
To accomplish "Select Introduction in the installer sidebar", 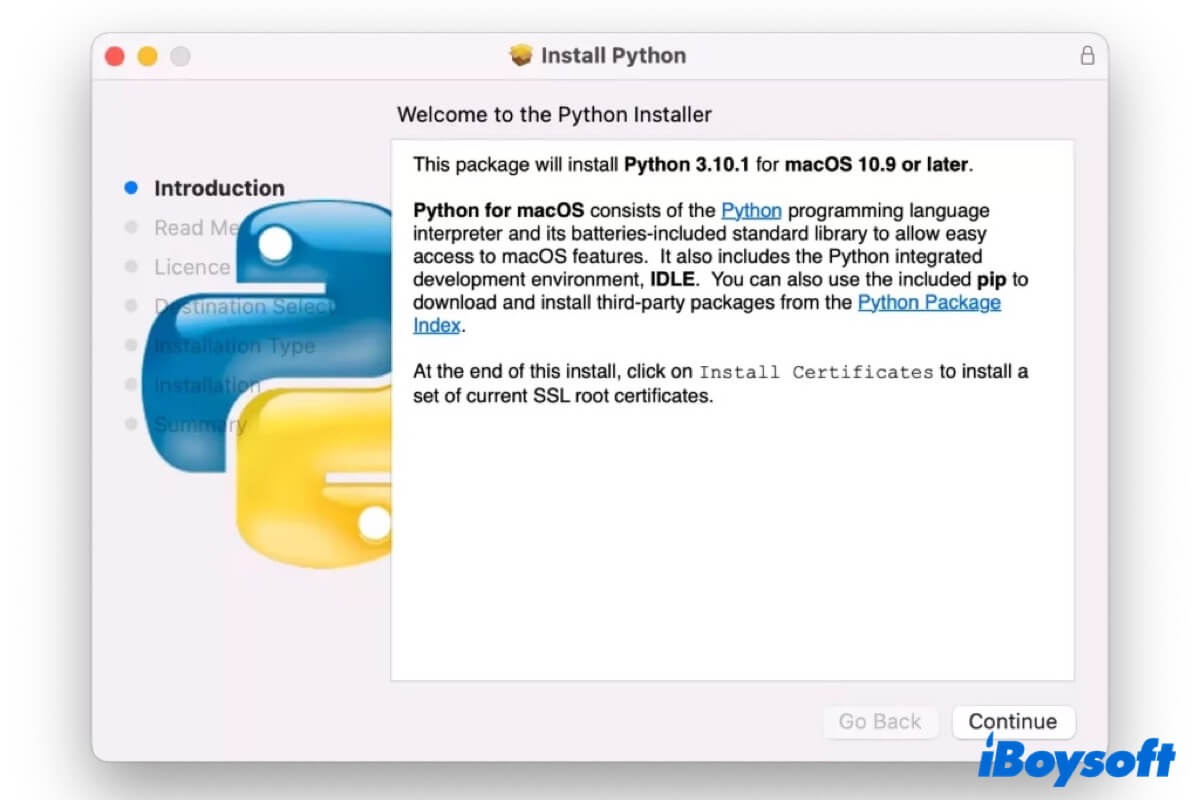I will click(x=218, y=188).
